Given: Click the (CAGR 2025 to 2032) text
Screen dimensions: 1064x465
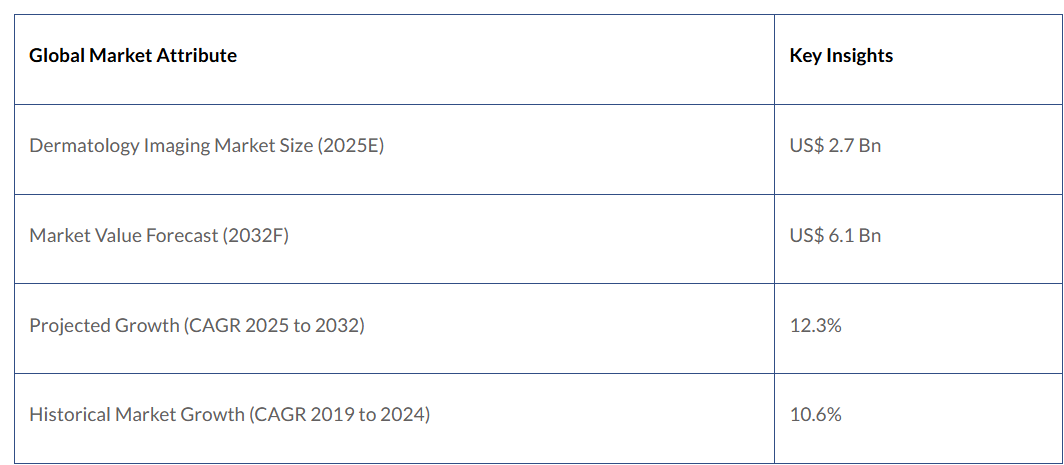Looking at the screenshot, I should click(274, 326).
